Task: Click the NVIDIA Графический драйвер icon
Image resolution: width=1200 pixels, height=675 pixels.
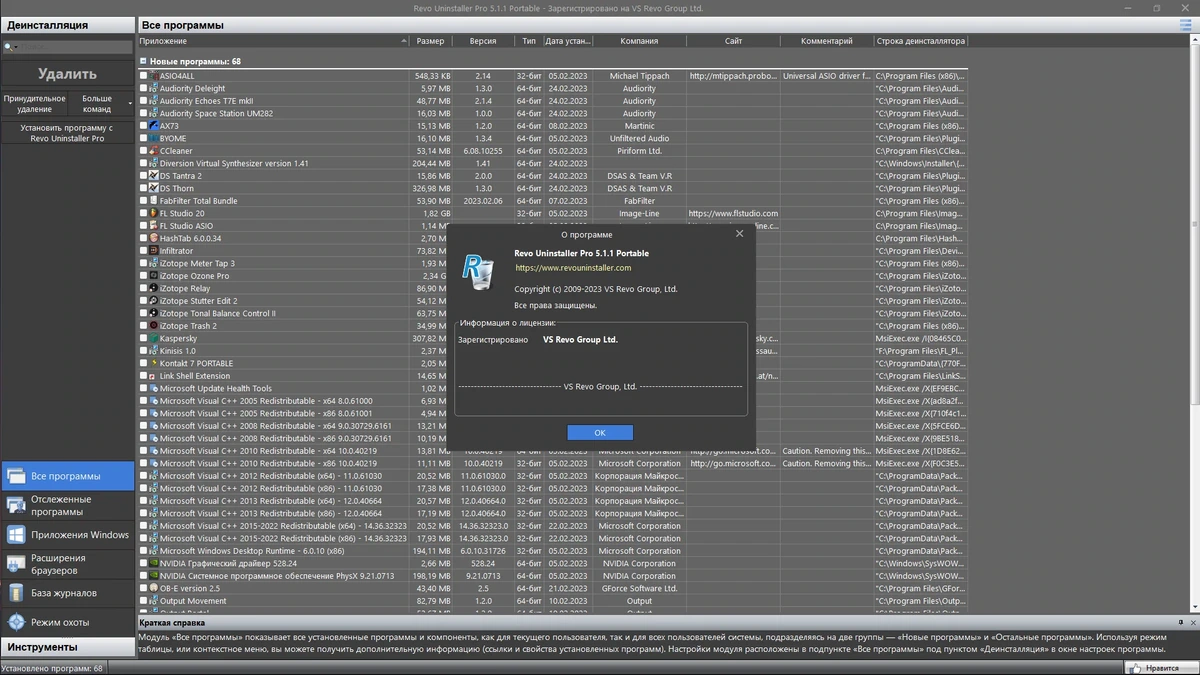Action: (153, 563)
